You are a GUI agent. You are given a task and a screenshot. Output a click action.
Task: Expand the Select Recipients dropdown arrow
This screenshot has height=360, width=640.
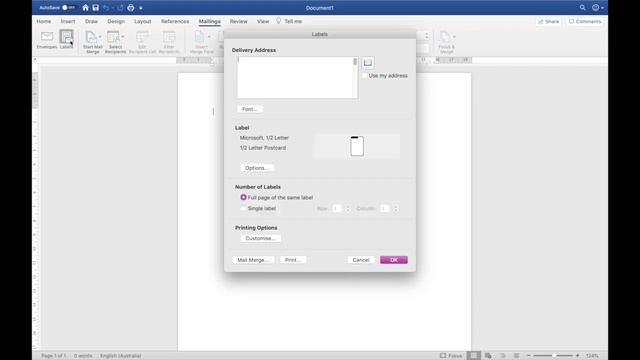coord(122,36)
